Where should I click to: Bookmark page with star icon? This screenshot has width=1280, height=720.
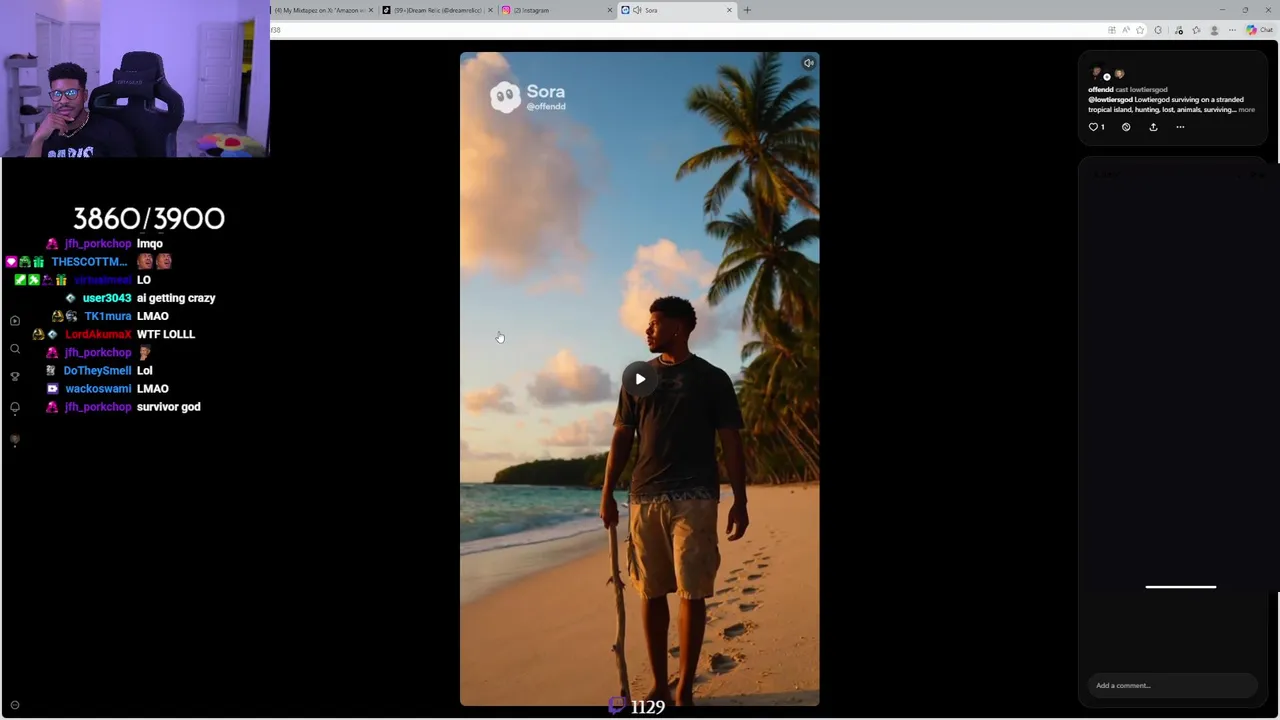[x=1140, y=30]
